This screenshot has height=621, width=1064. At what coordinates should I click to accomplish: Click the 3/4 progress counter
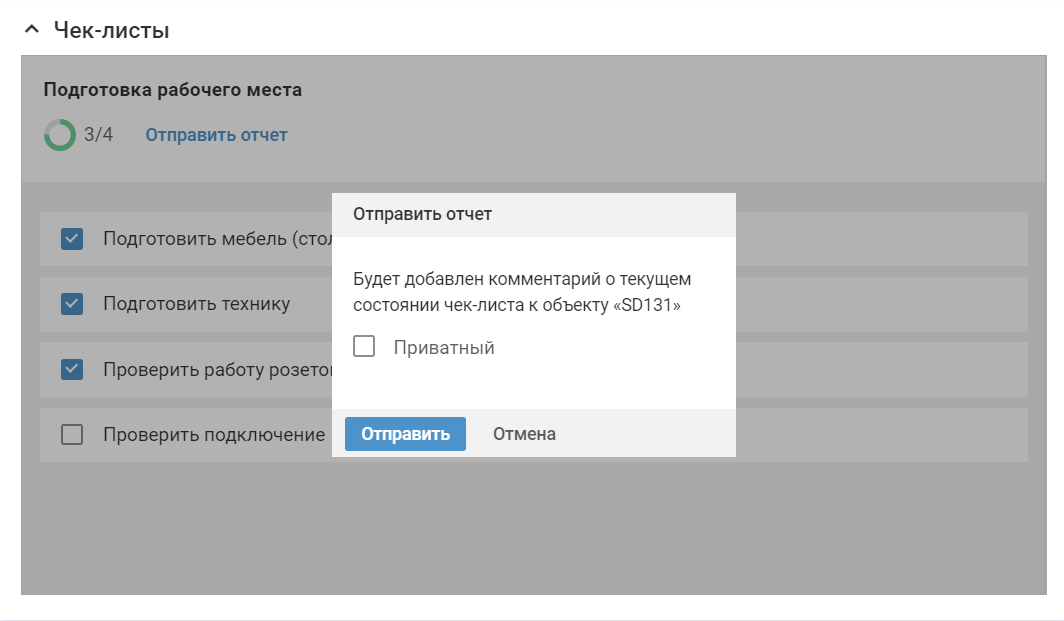point(98,135)
